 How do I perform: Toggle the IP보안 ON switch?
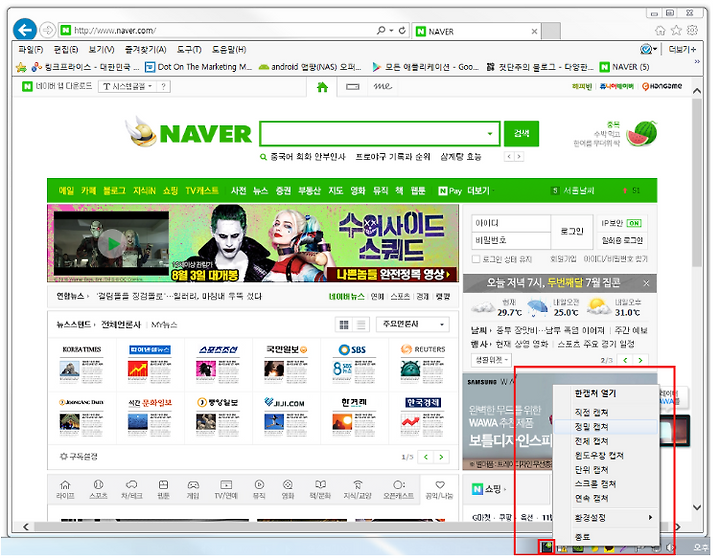coord(634,223)
